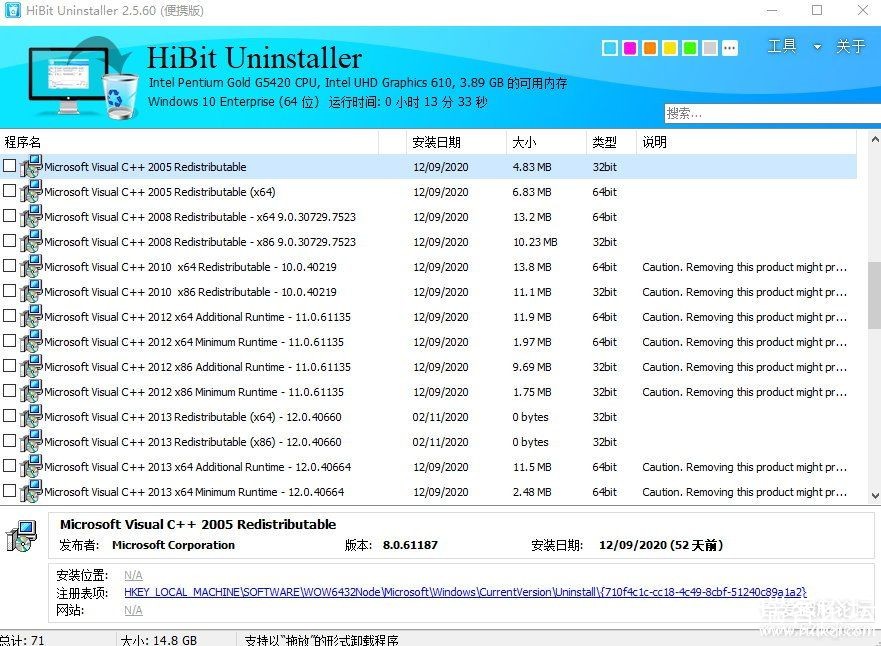Click the N/A link beside 网站

click(133, 610)
